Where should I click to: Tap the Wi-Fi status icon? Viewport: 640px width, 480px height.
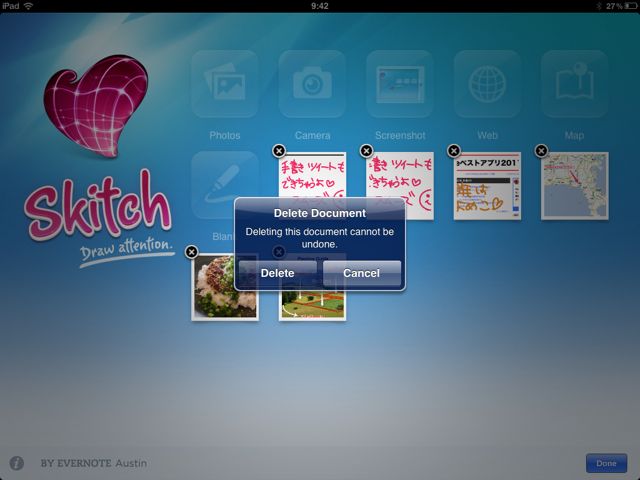coord(28,6)
